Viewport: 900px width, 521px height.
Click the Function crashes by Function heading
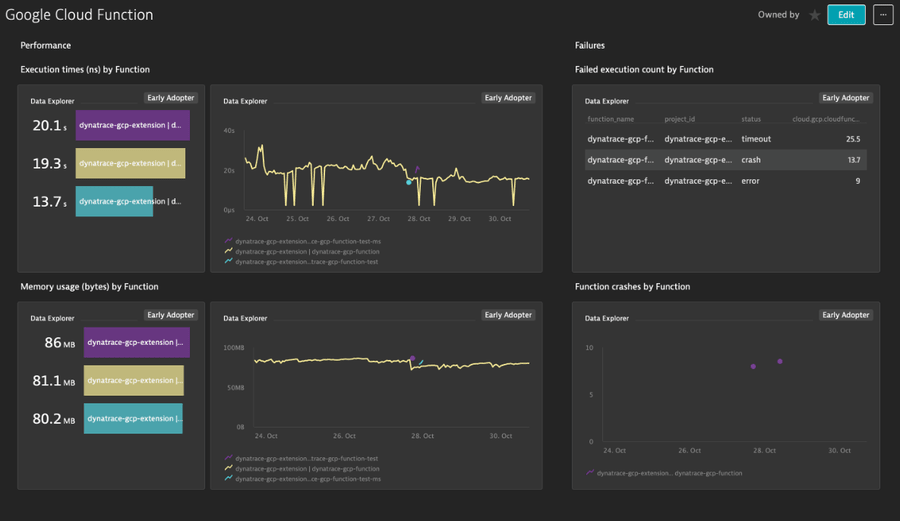click(x=633, y=286)
